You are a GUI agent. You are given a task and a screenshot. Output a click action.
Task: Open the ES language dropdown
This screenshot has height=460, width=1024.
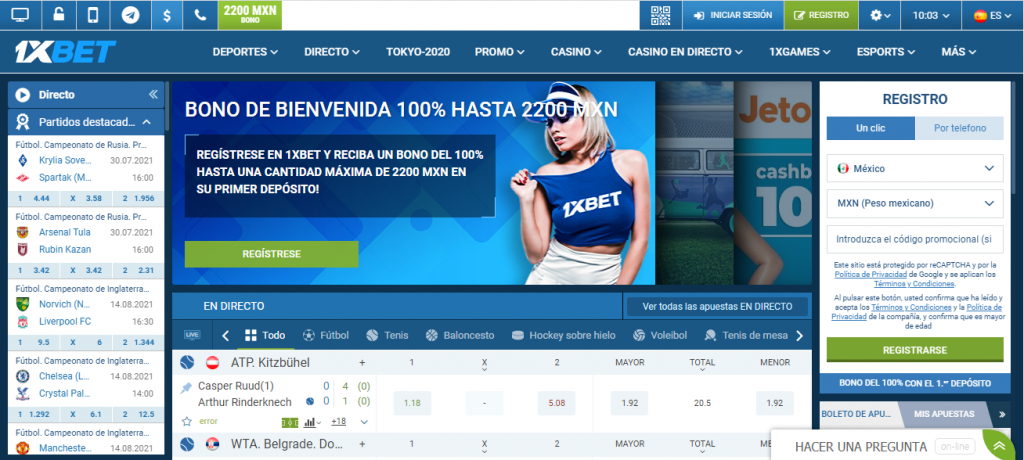(x=992, y=15)
